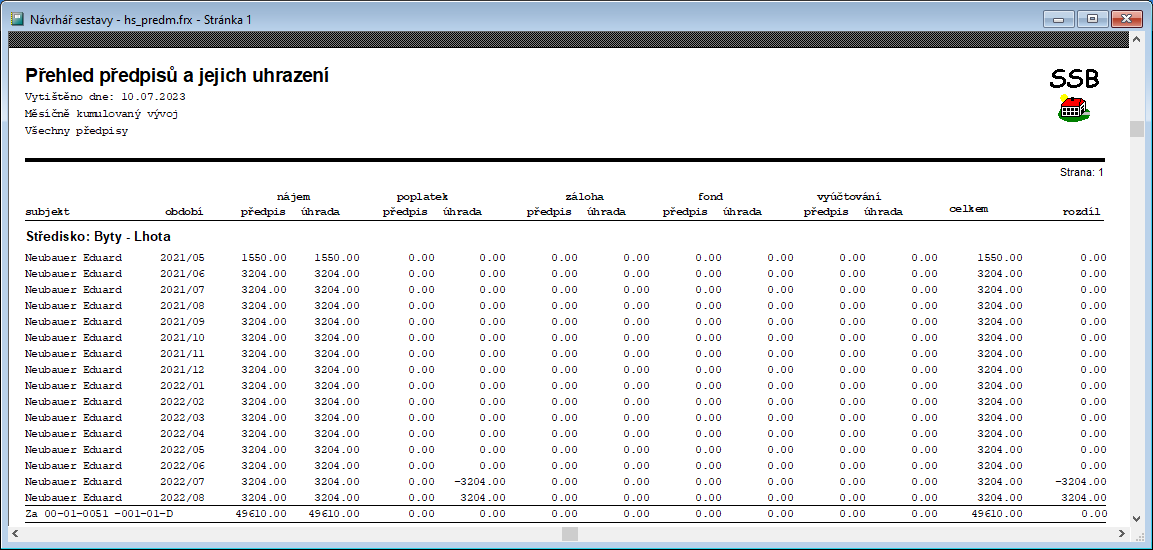Click the horizontal scrollbar right arrow
Screen dimensions: 1153x550
1120,534
